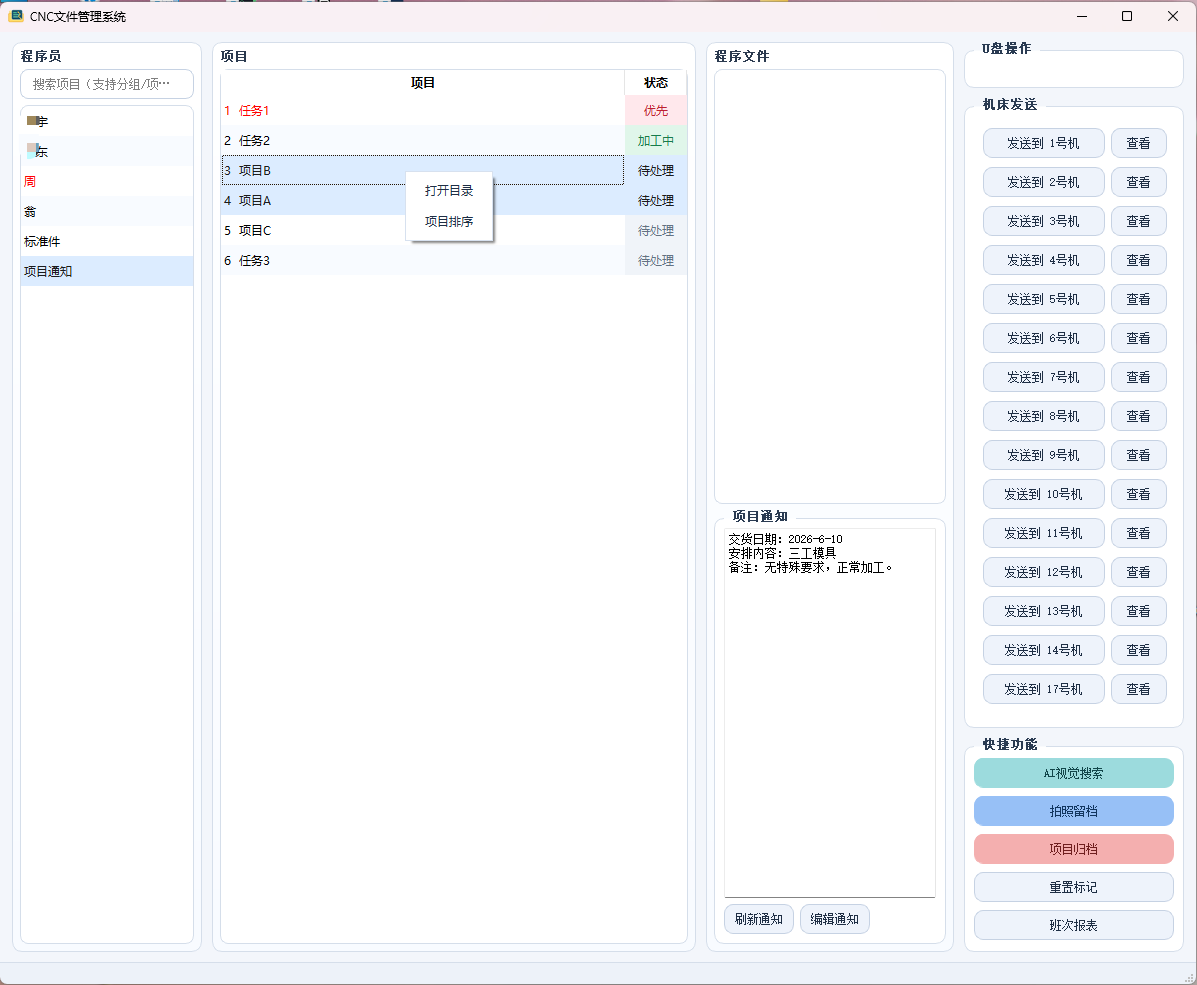Send file to machine 1 (发送到 1号机)

[1044, 144]
